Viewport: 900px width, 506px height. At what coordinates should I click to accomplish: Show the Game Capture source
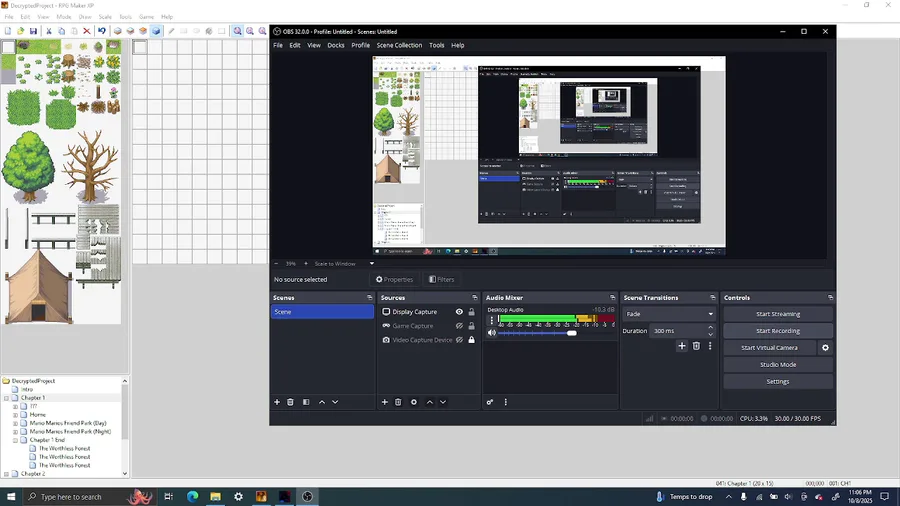point(459,326)
